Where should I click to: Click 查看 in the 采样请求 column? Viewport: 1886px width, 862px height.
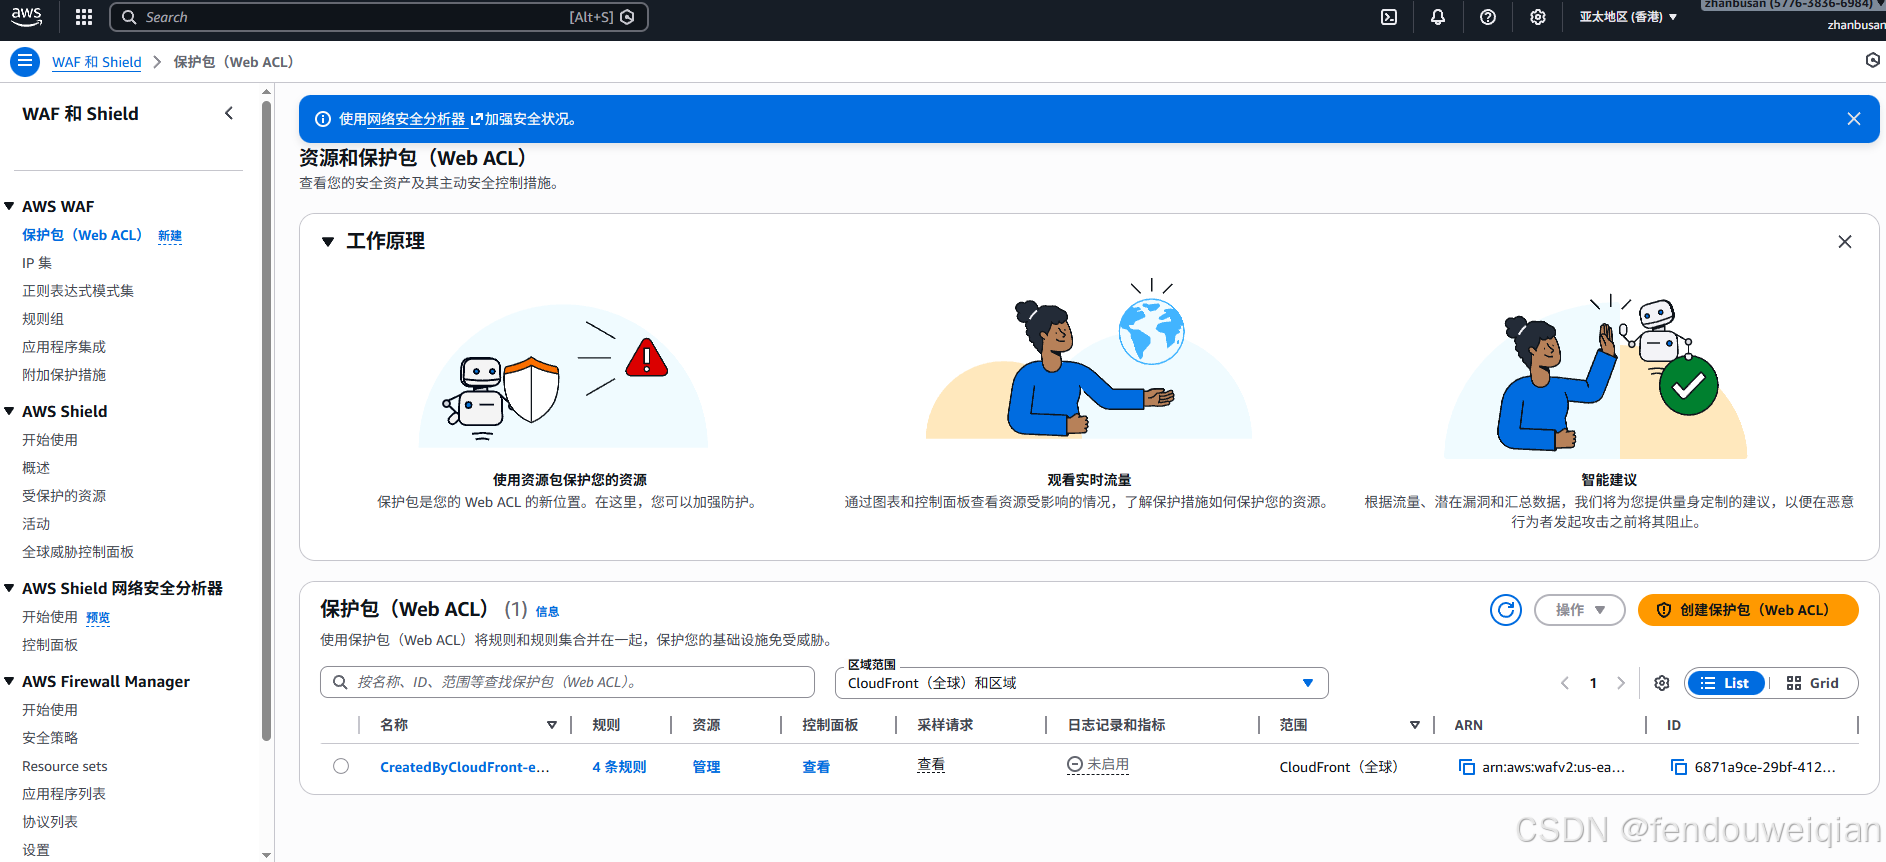pyautogui.click(x=931, y=765)
